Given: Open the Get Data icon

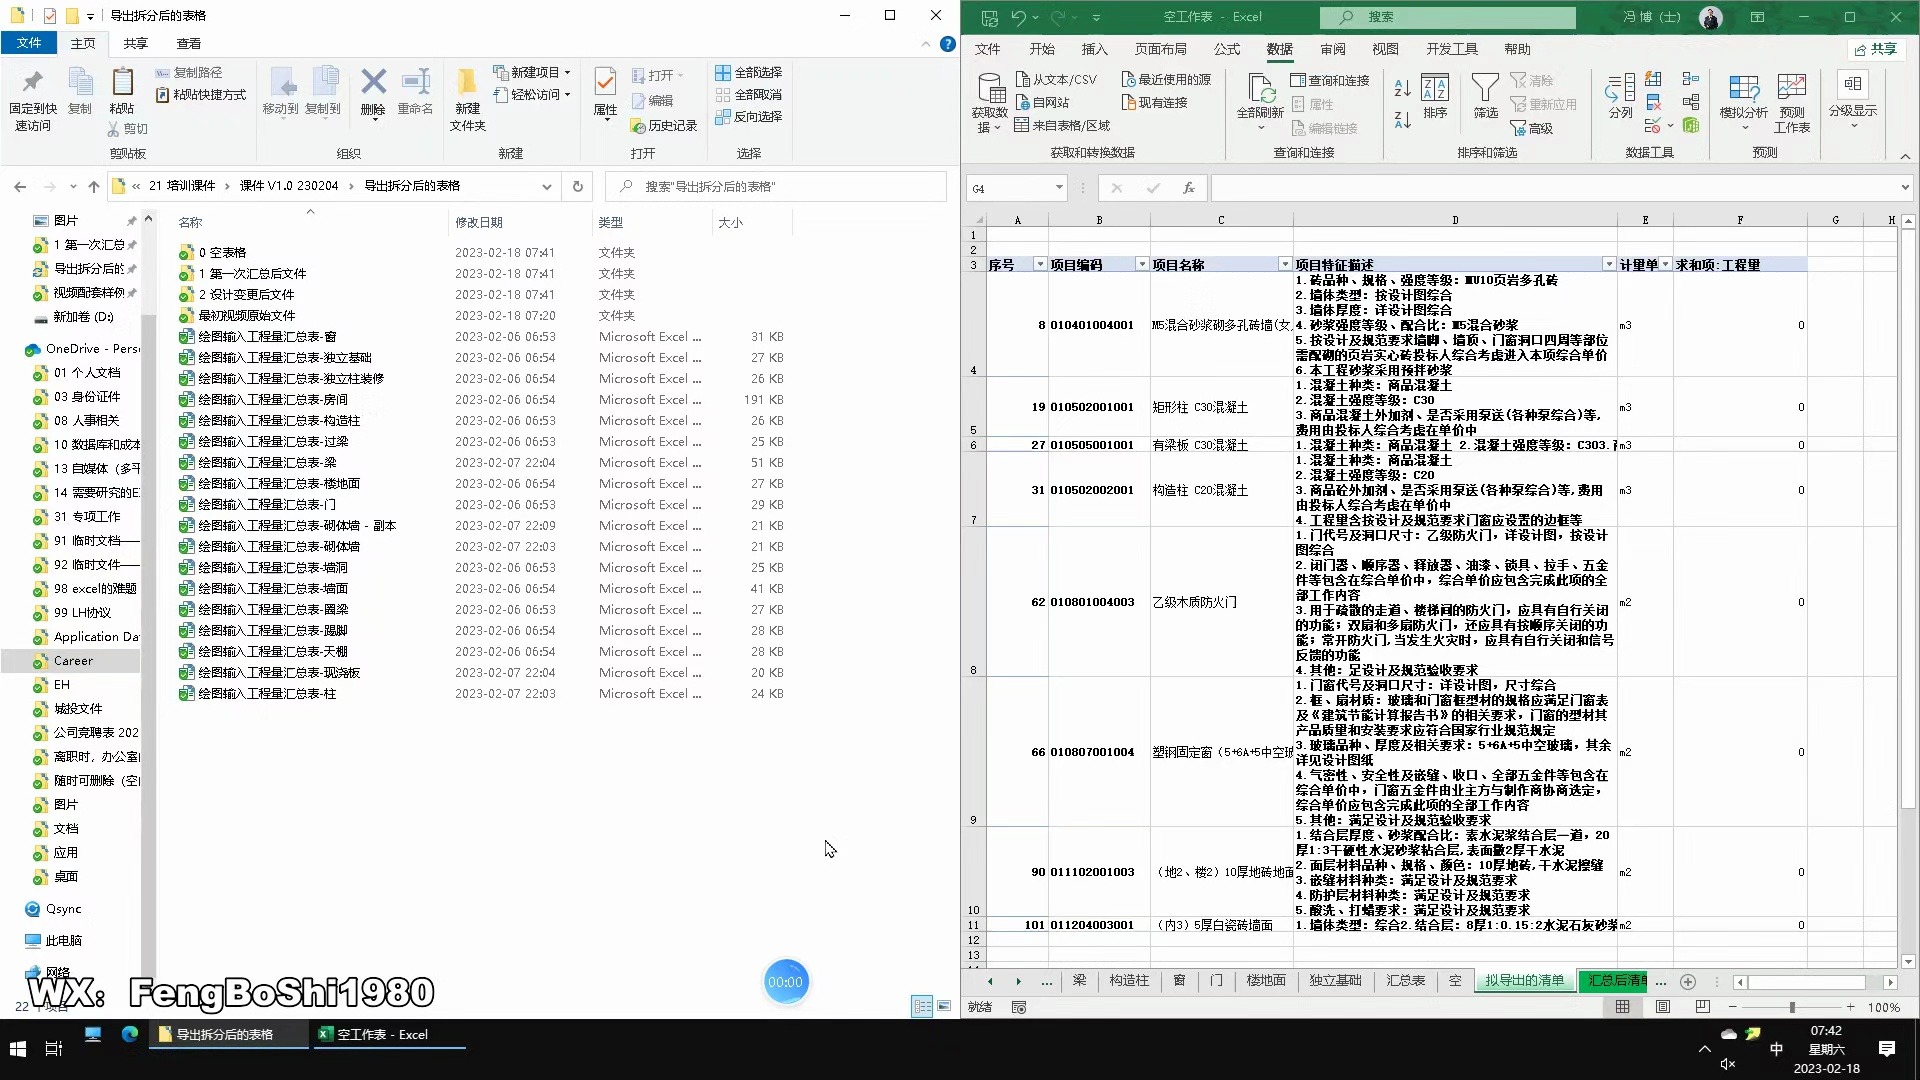Looking at the screenshot, I should coord(990,90).
